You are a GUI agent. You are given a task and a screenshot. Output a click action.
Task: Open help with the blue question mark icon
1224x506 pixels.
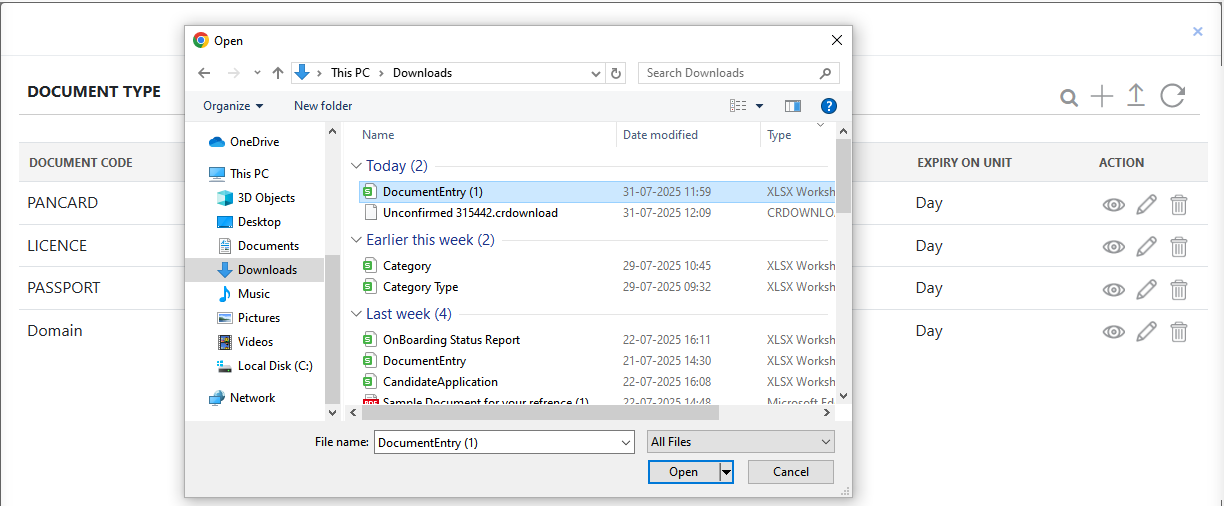(828, 106)
